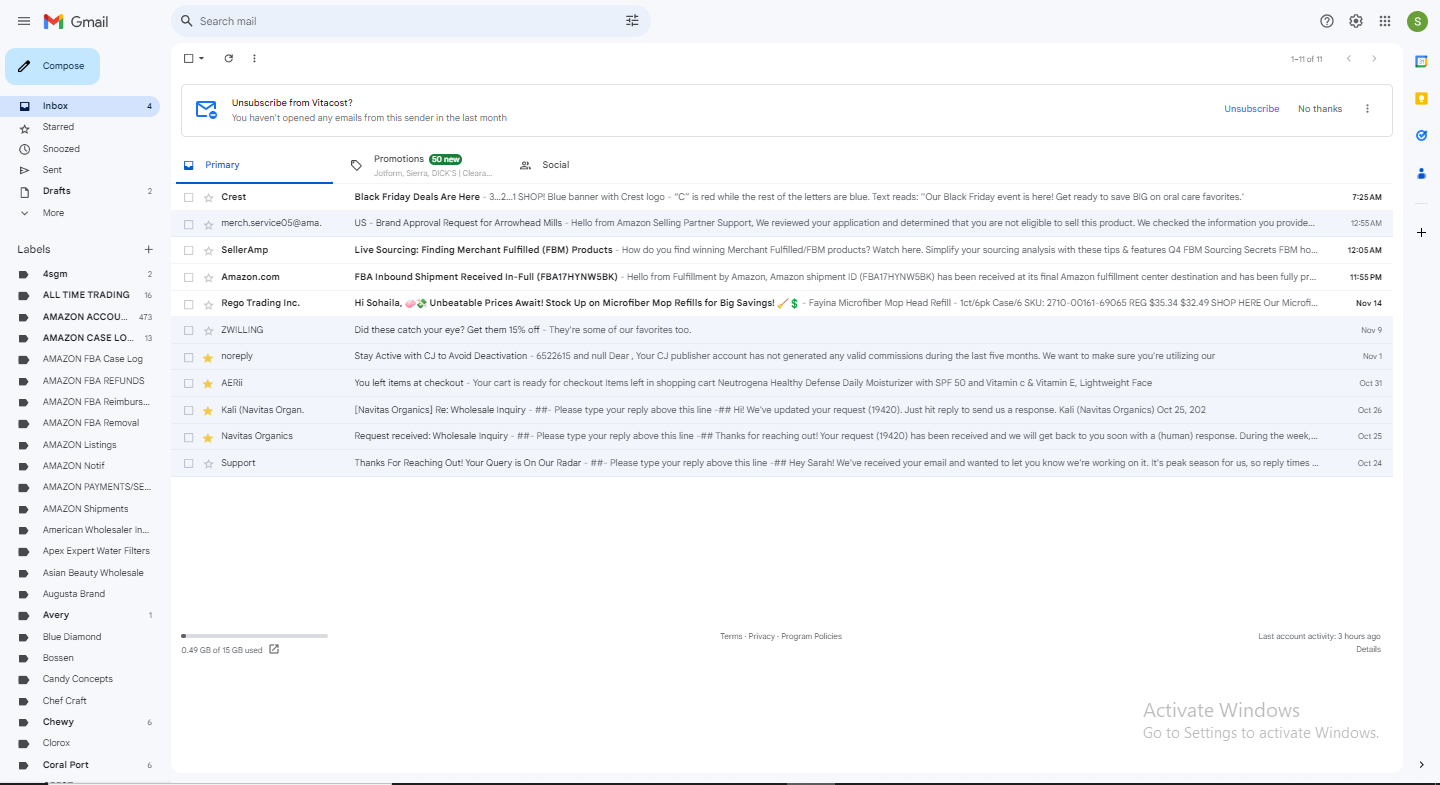The width and height of the screenshot is (1440, 785).
Task: Open the main menu hamburger icon
Action: click(24, 21)
